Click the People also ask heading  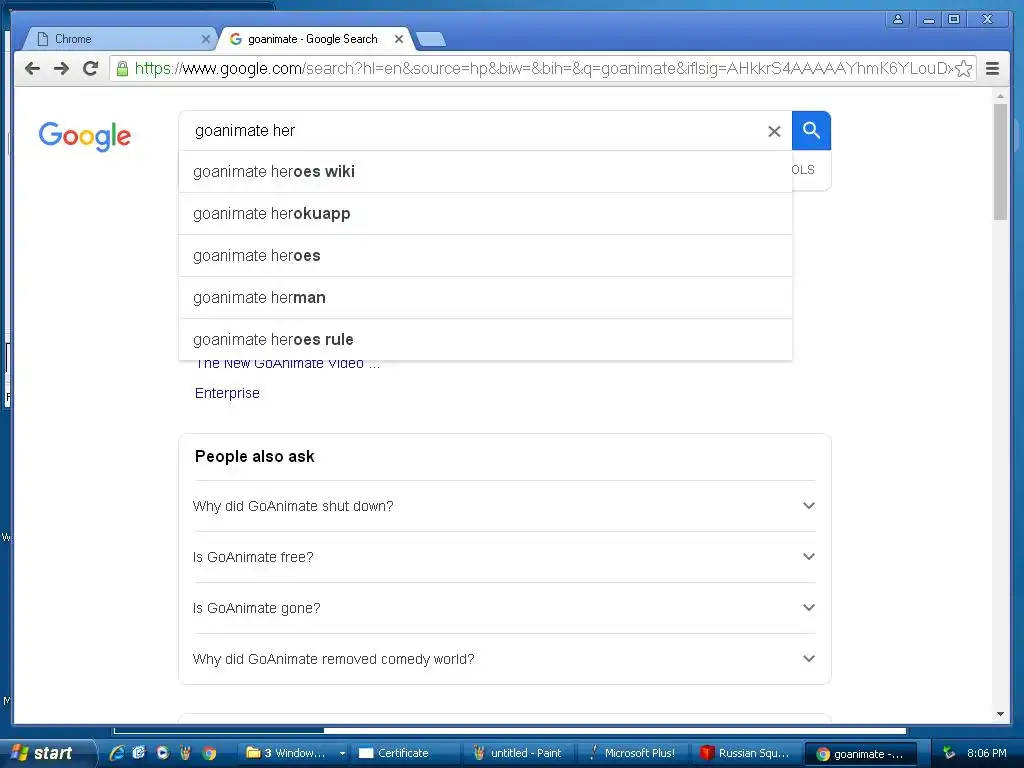[255, 456]
